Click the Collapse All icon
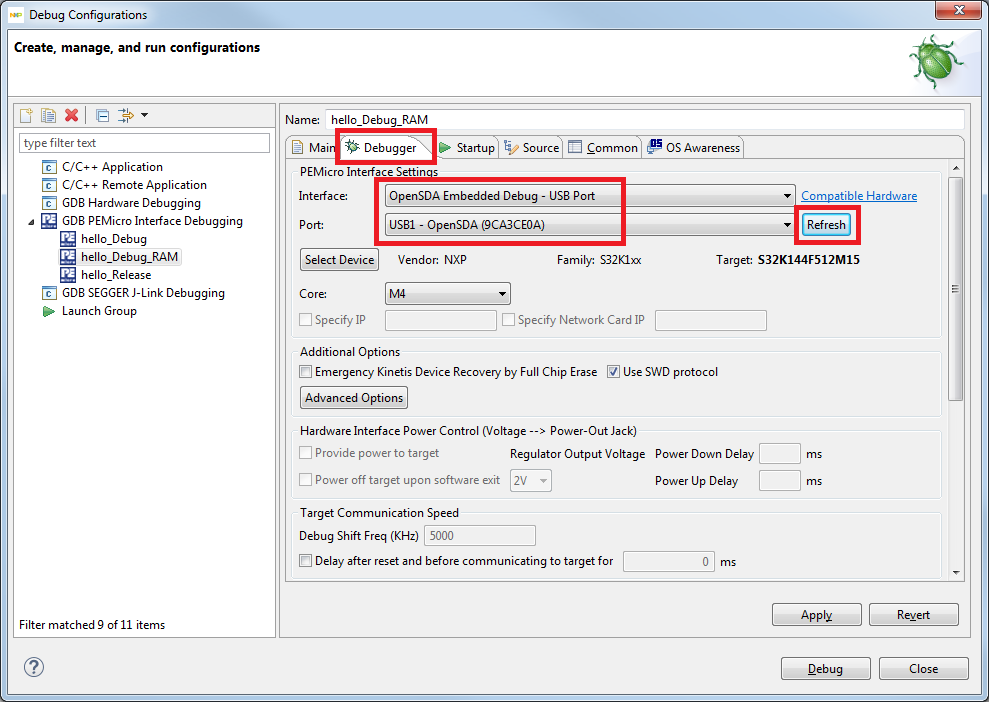This screenshot has height=702, width=989. pyautogui.click(x=103, y=115)
